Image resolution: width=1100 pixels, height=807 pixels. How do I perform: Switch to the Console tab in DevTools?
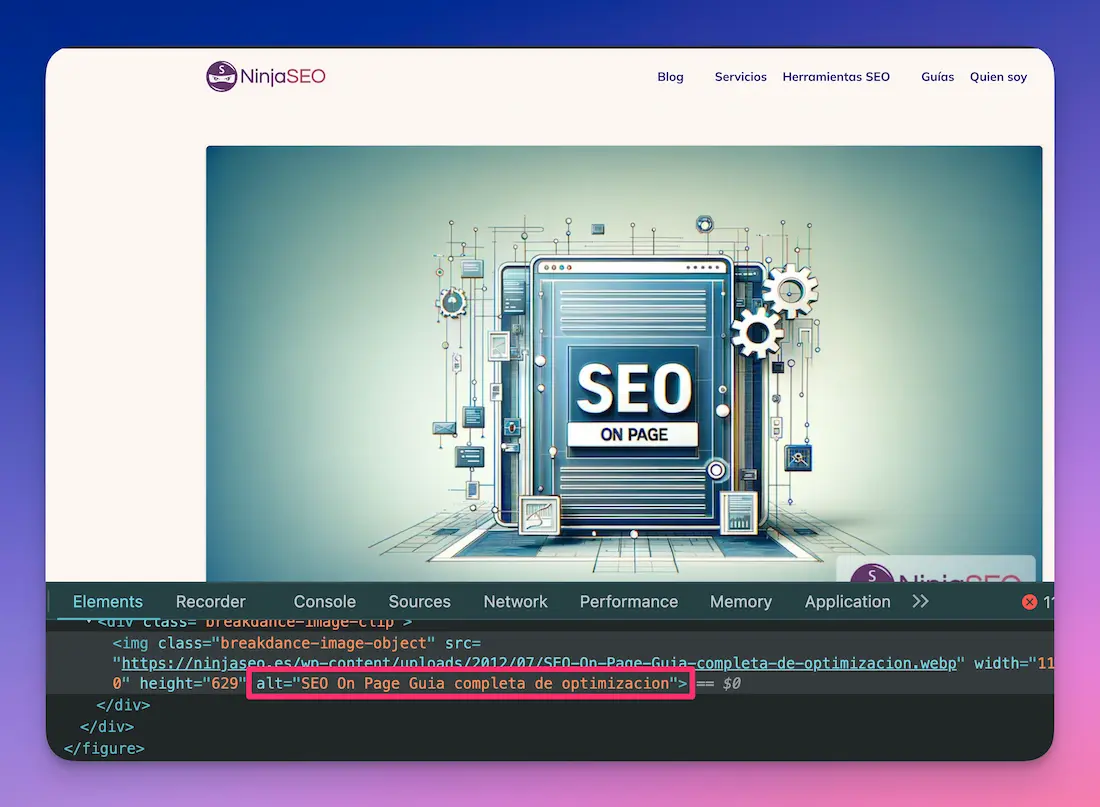tap(324, 601)
